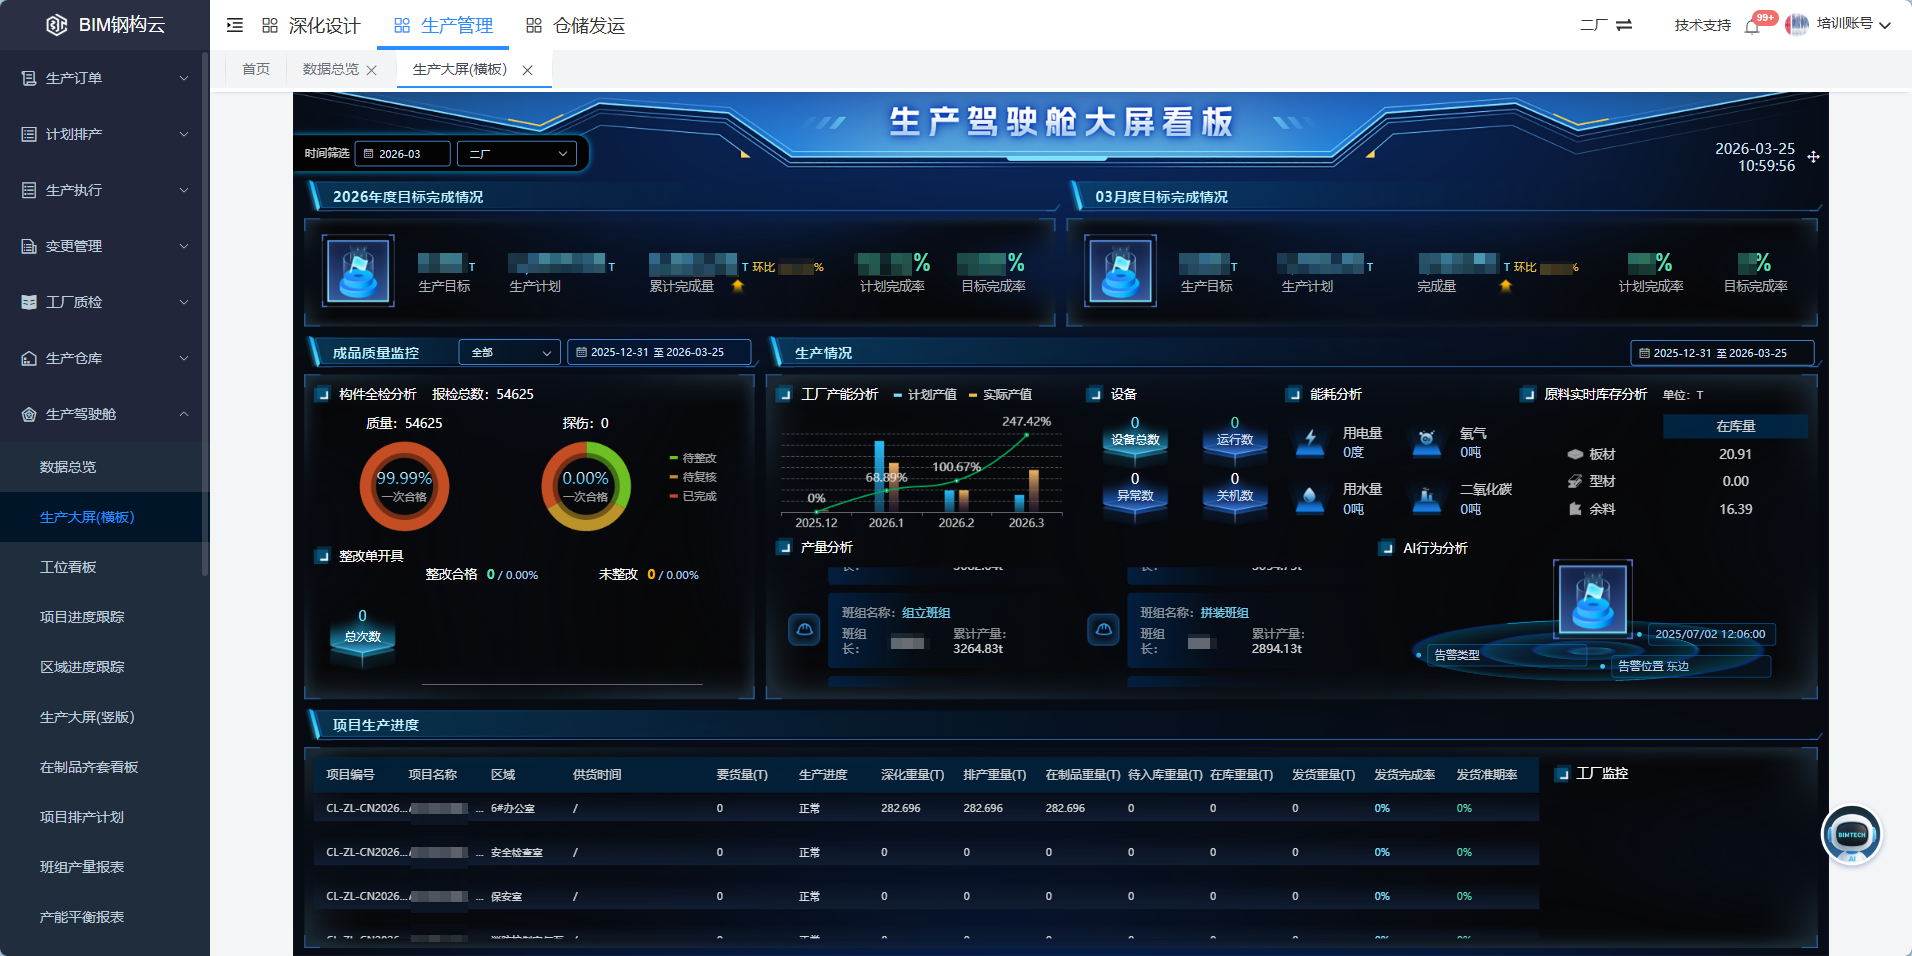Click the 生产执行 sidebar icon
Viewport: 1912px width, 956px height.
click(29, 190)
